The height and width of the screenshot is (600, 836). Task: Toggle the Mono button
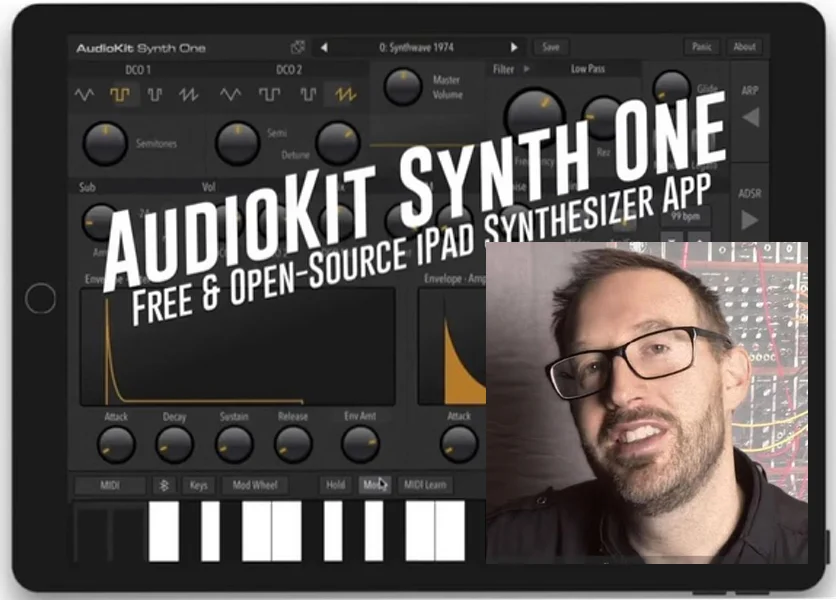pyautogui.click(x=375, y=485)
